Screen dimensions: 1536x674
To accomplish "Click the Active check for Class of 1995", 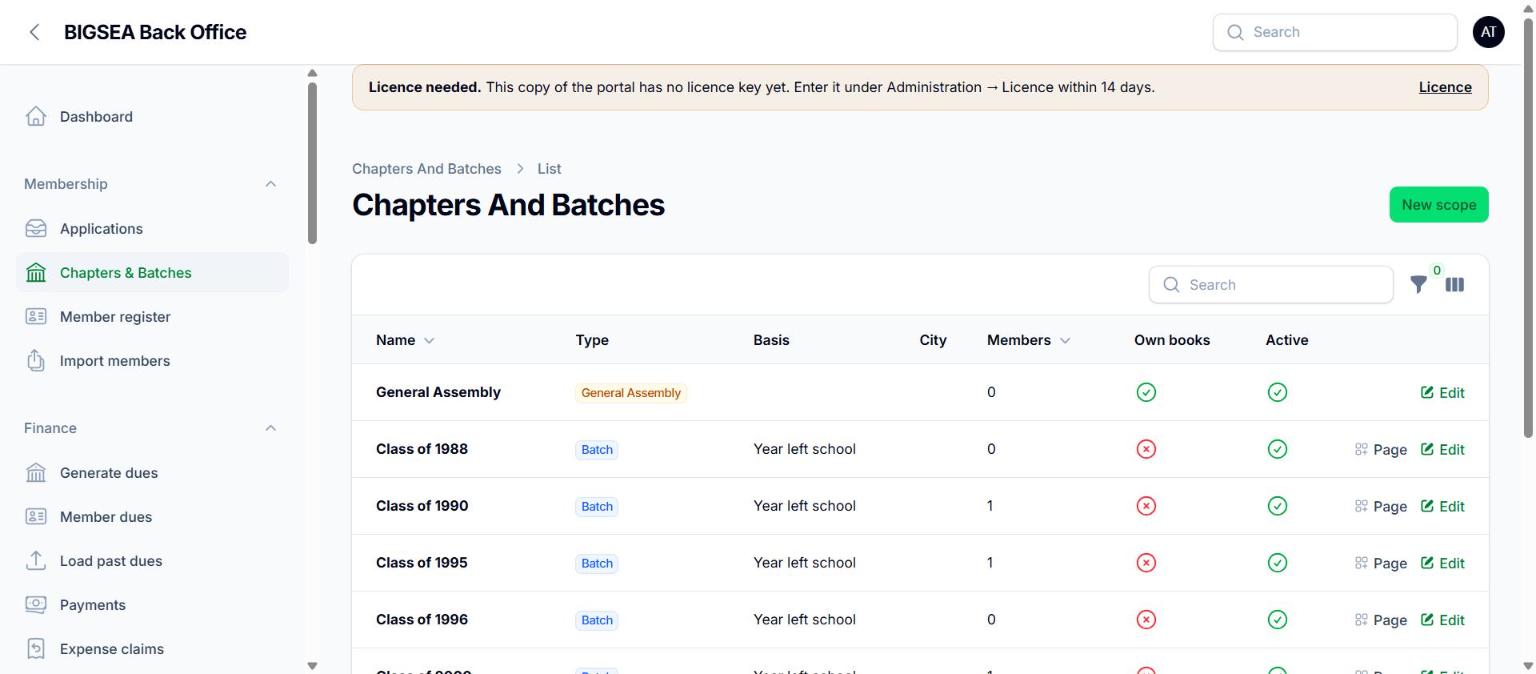I will pos(1277,564).
